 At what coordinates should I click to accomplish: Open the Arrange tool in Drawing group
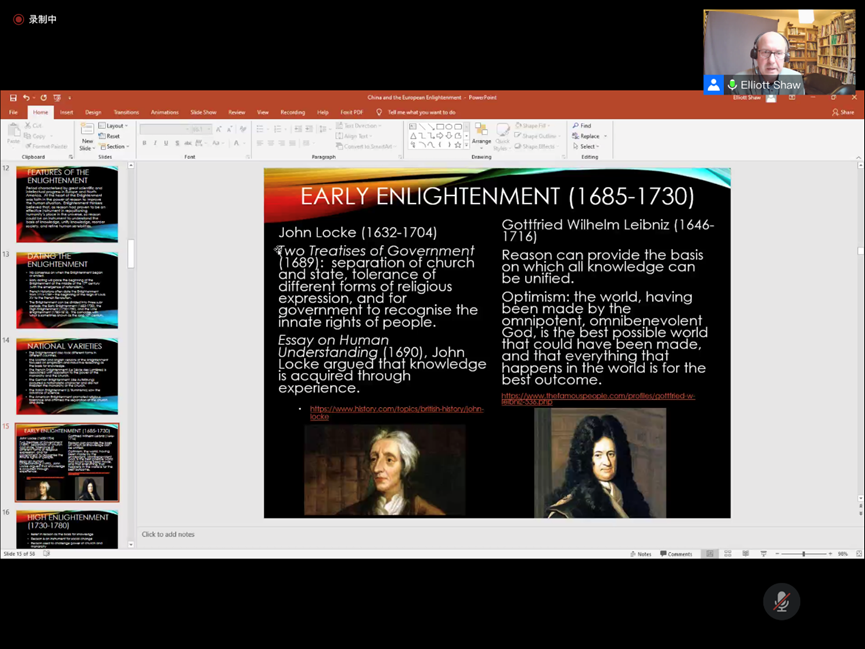pos(481,135)
